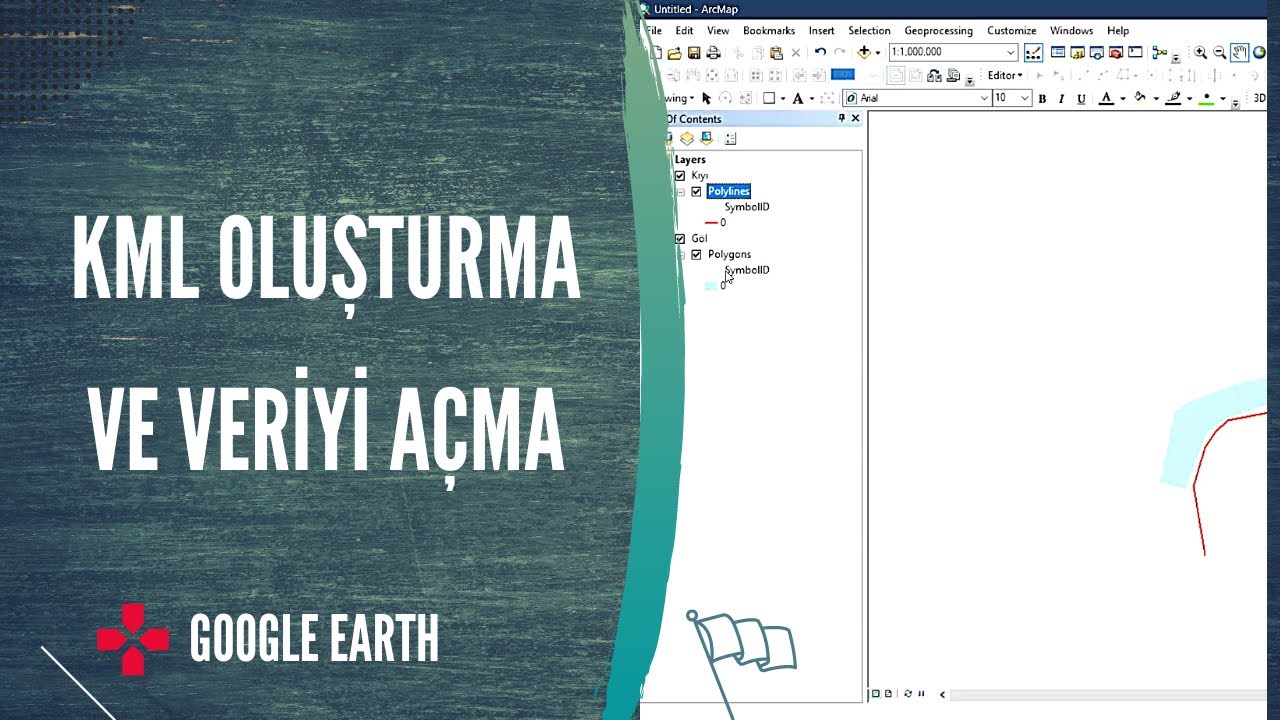Click the Font Color button

(x=1106, y=98)
